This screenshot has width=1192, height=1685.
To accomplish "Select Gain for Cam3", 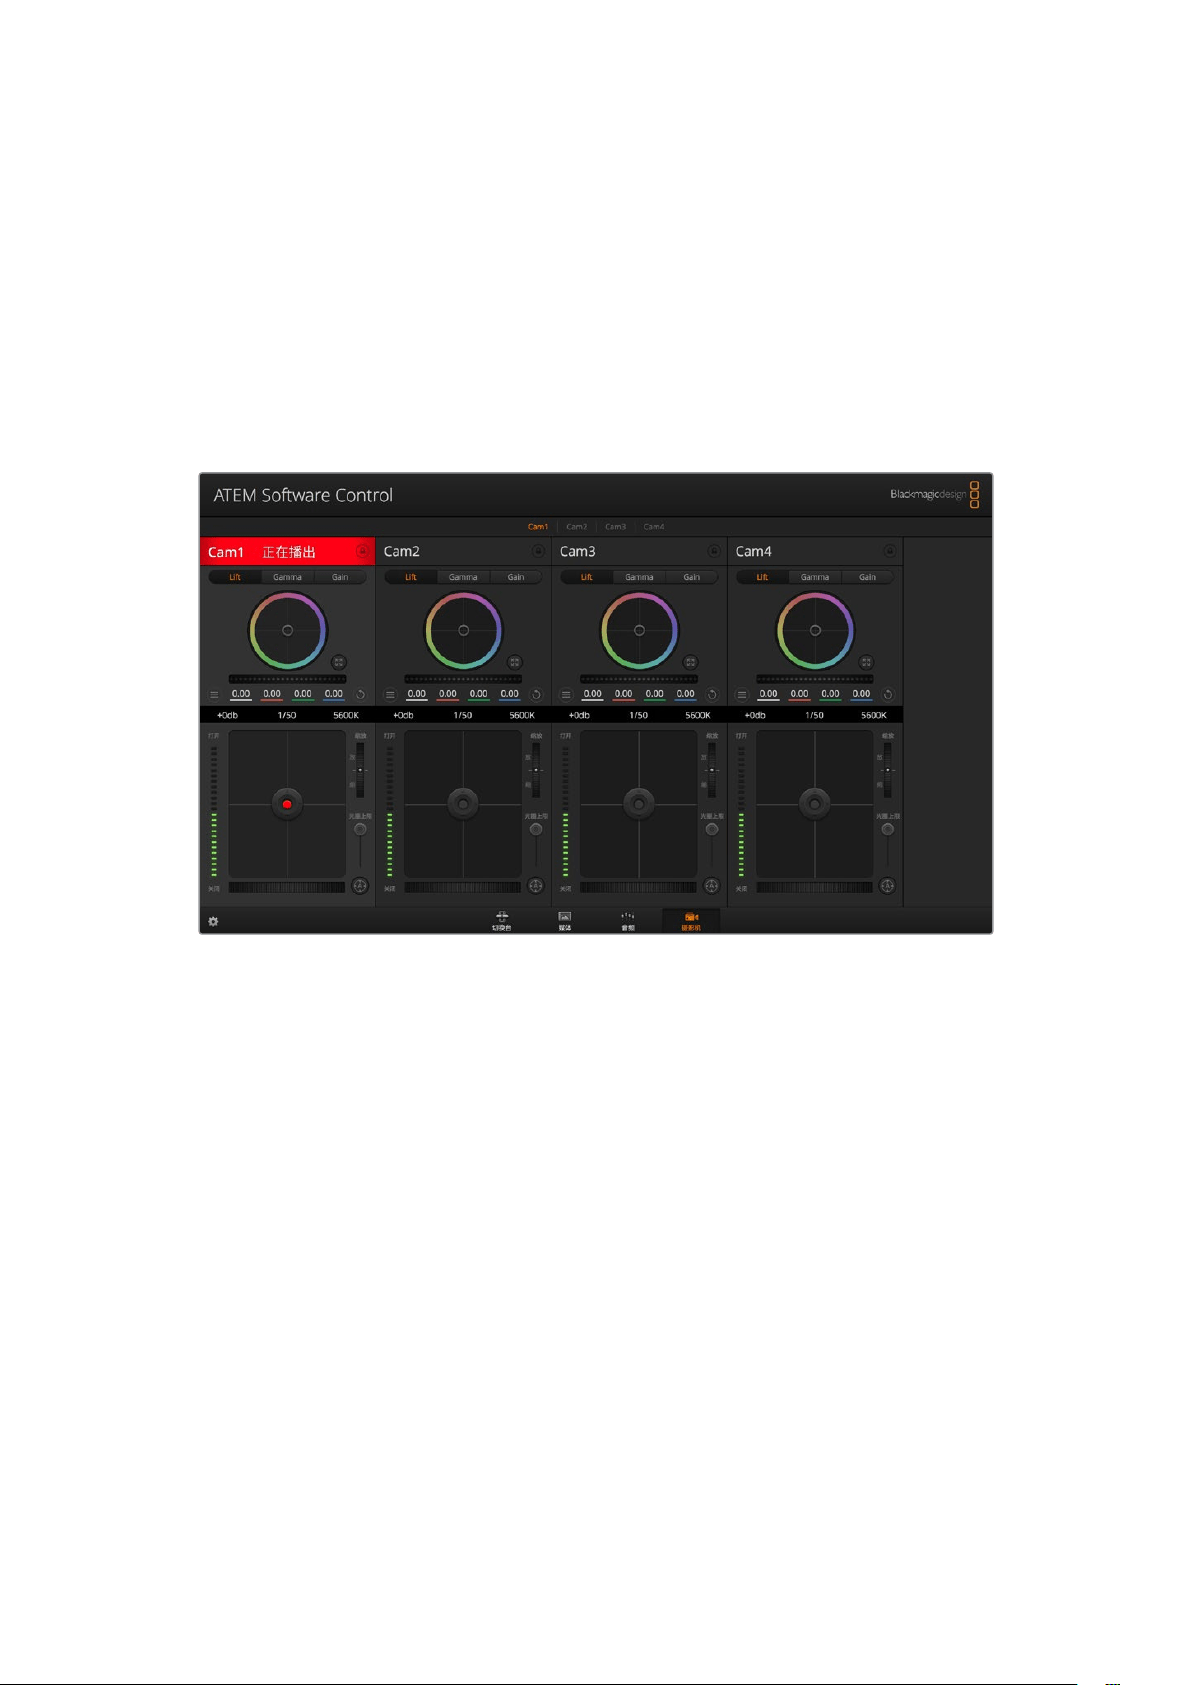I will click(692, 577).
